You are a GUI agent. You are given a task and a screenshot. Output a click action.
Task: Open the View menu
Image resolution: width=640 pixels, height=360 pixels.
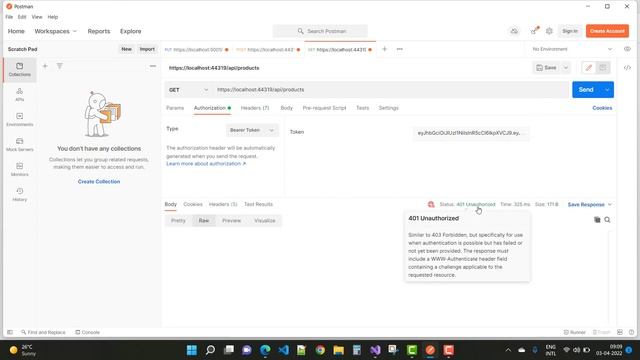(37, 17)
